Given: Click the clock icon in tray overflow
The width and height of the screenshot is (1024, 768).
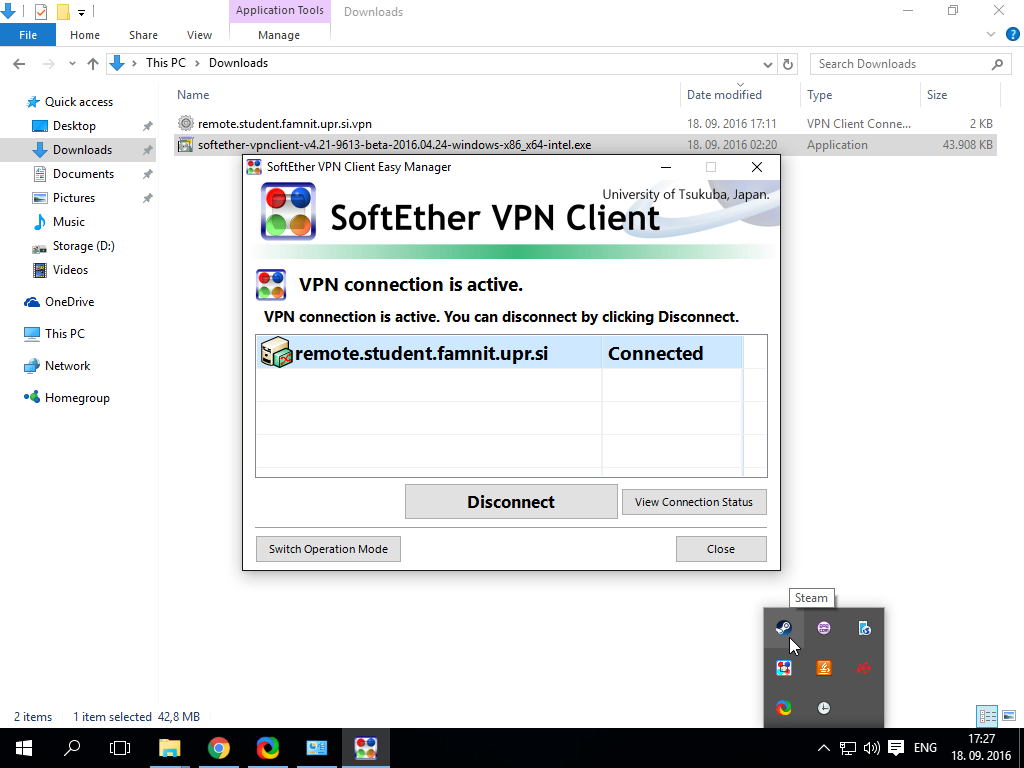Looking at the screenshot, I should click(823, 708).
